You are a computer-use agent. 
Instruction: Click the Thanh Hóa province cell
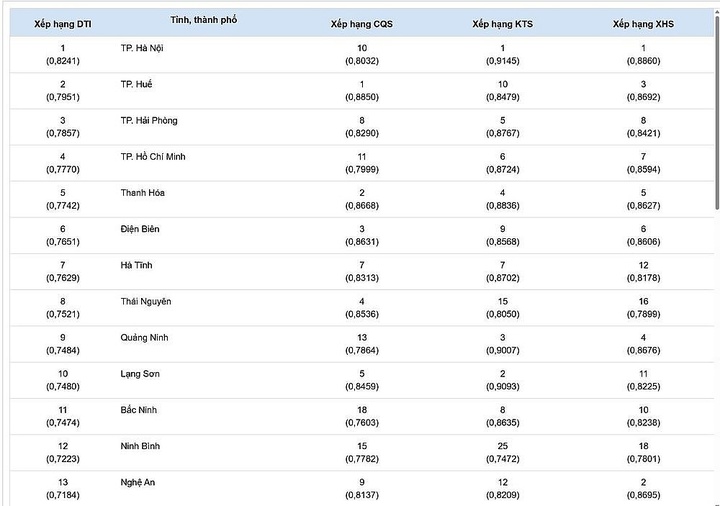click(140, 193)
